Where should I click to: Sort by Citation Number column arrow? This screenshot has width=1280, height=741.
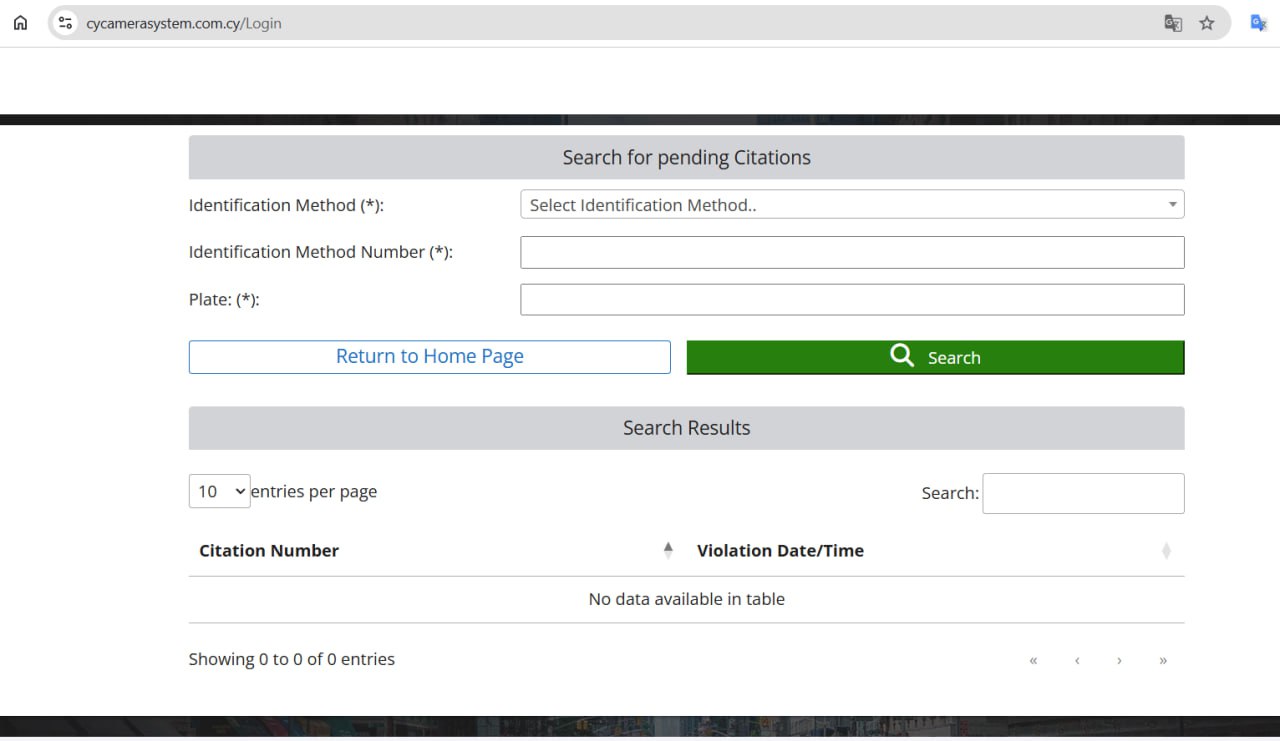(668, 550)
